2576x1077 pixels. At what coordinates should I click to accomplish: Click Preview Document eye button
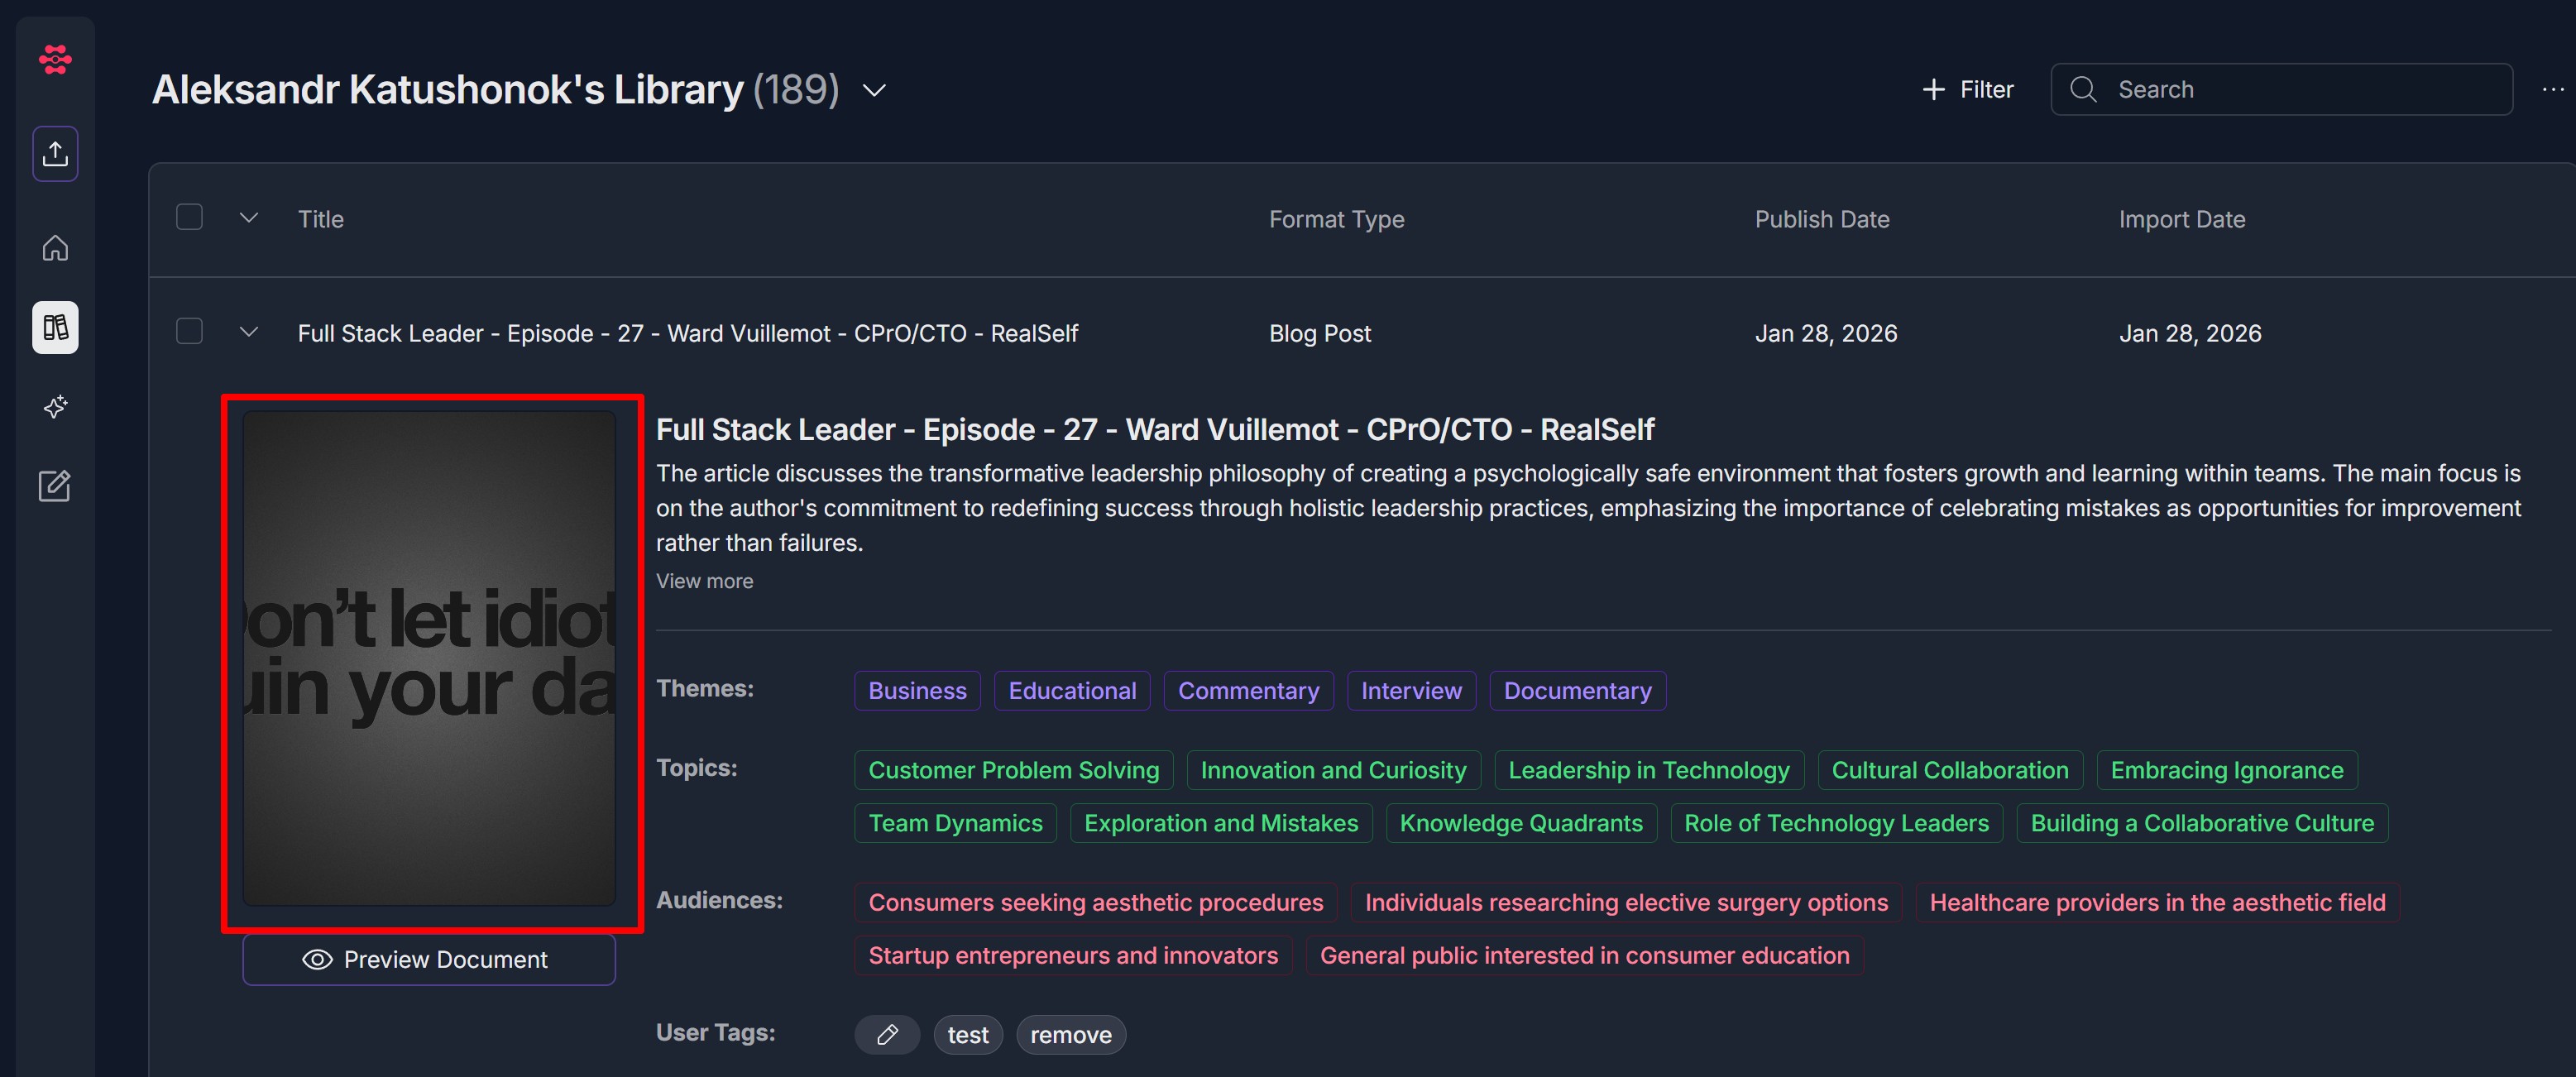pyautogui.click(x=428, y=959)
